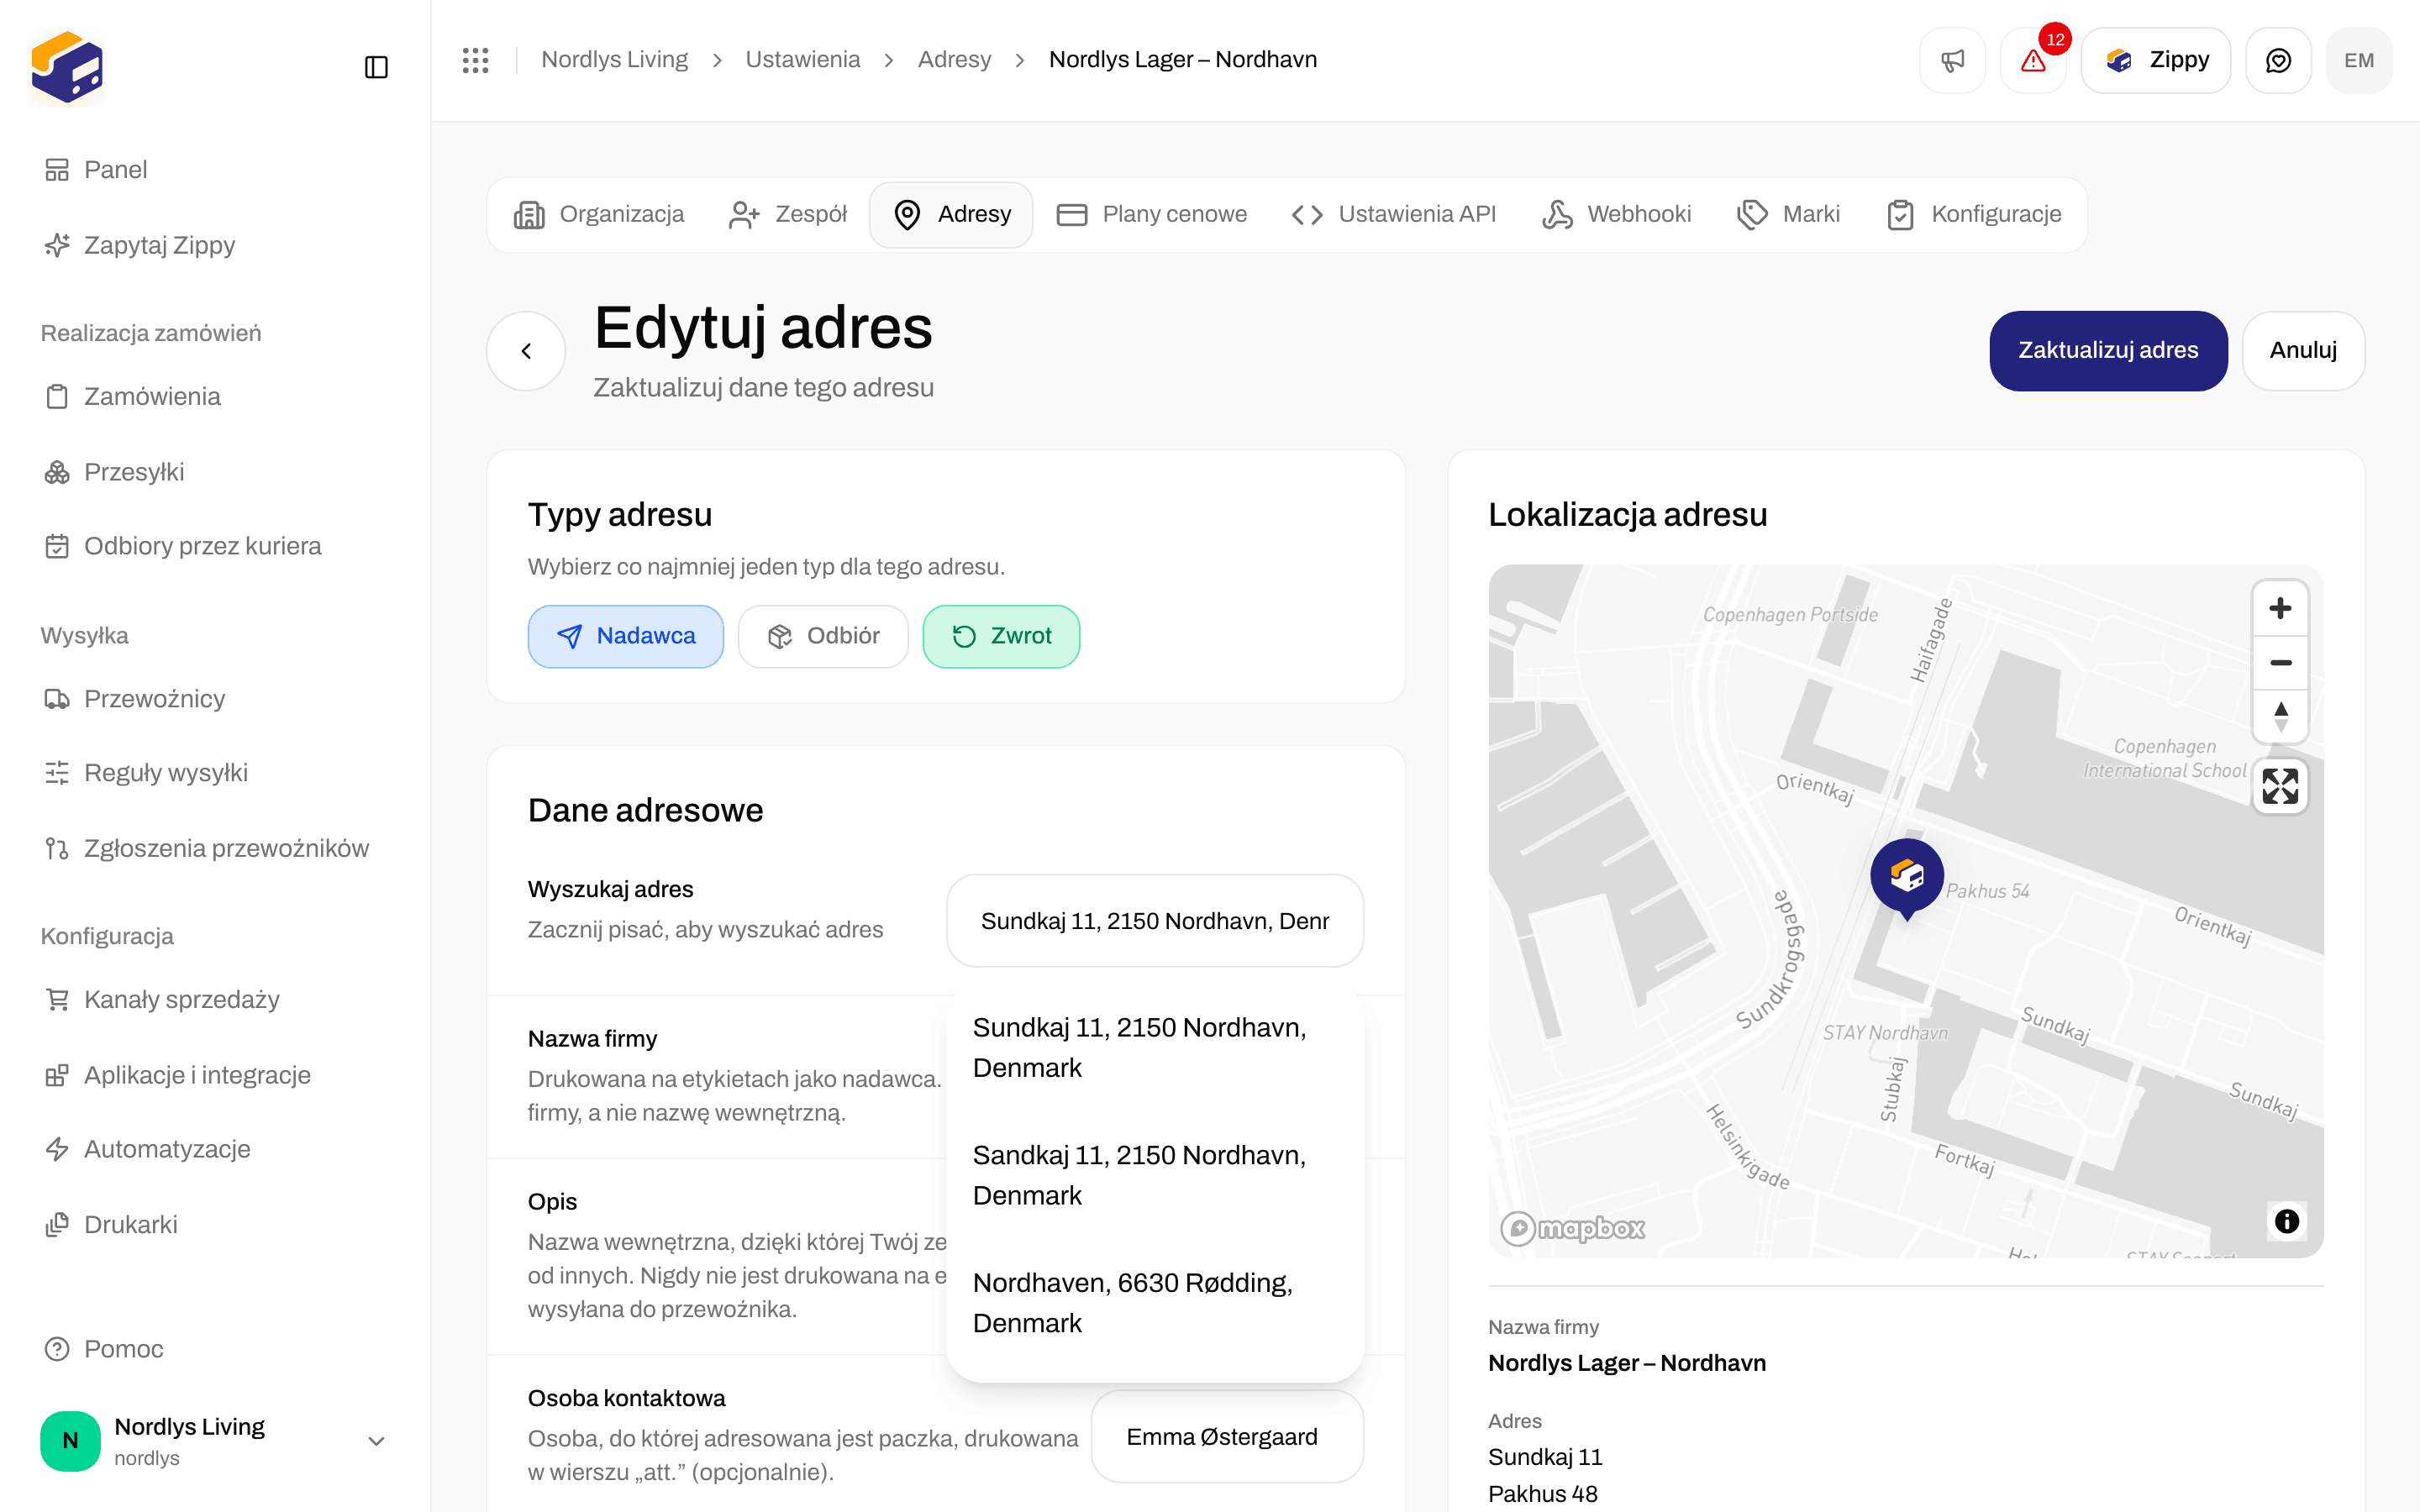Screen dimensions: 2420x1512
Task: Open the Webhooki tab
Action: 1616,214
